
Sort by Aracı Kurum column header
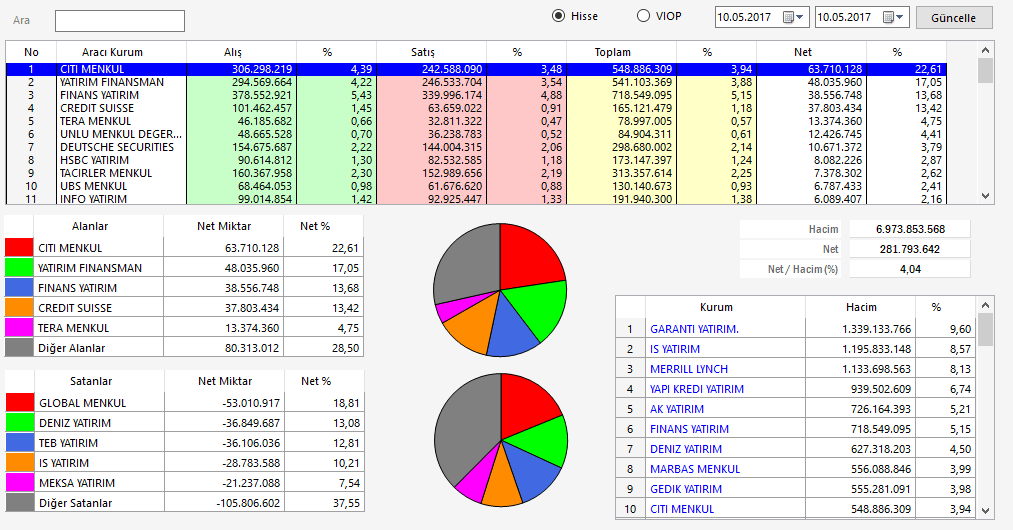[x=121, y=52]
